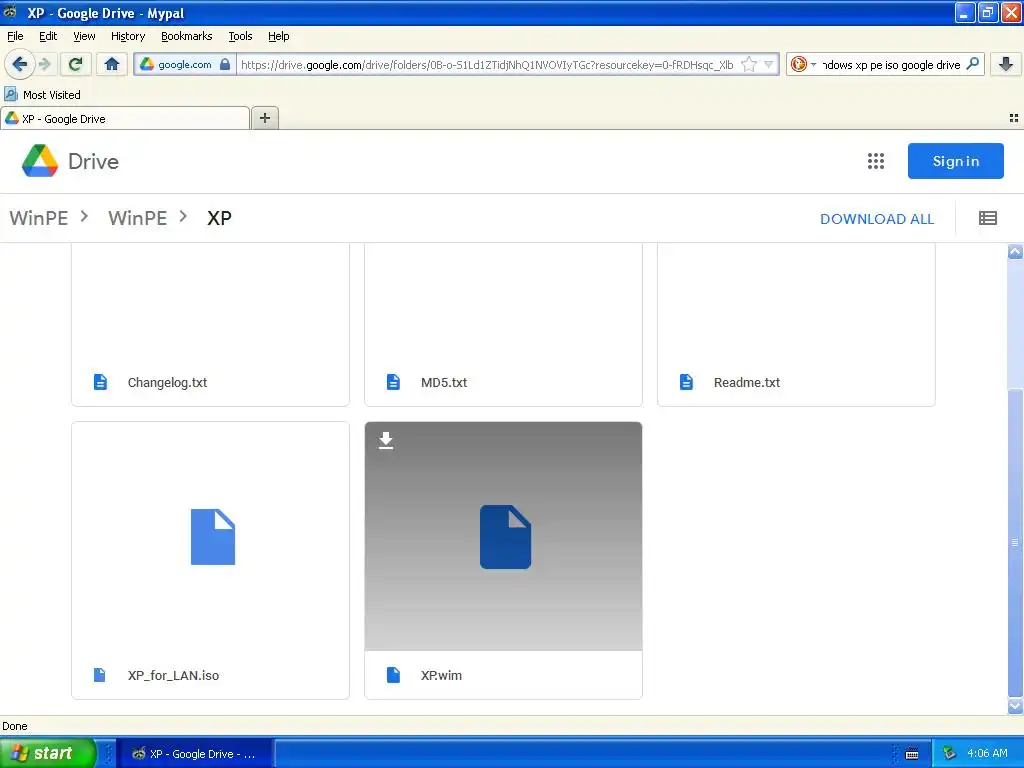Open the View menu
This screenshot has width=1024, height=768.
point(84,36)
